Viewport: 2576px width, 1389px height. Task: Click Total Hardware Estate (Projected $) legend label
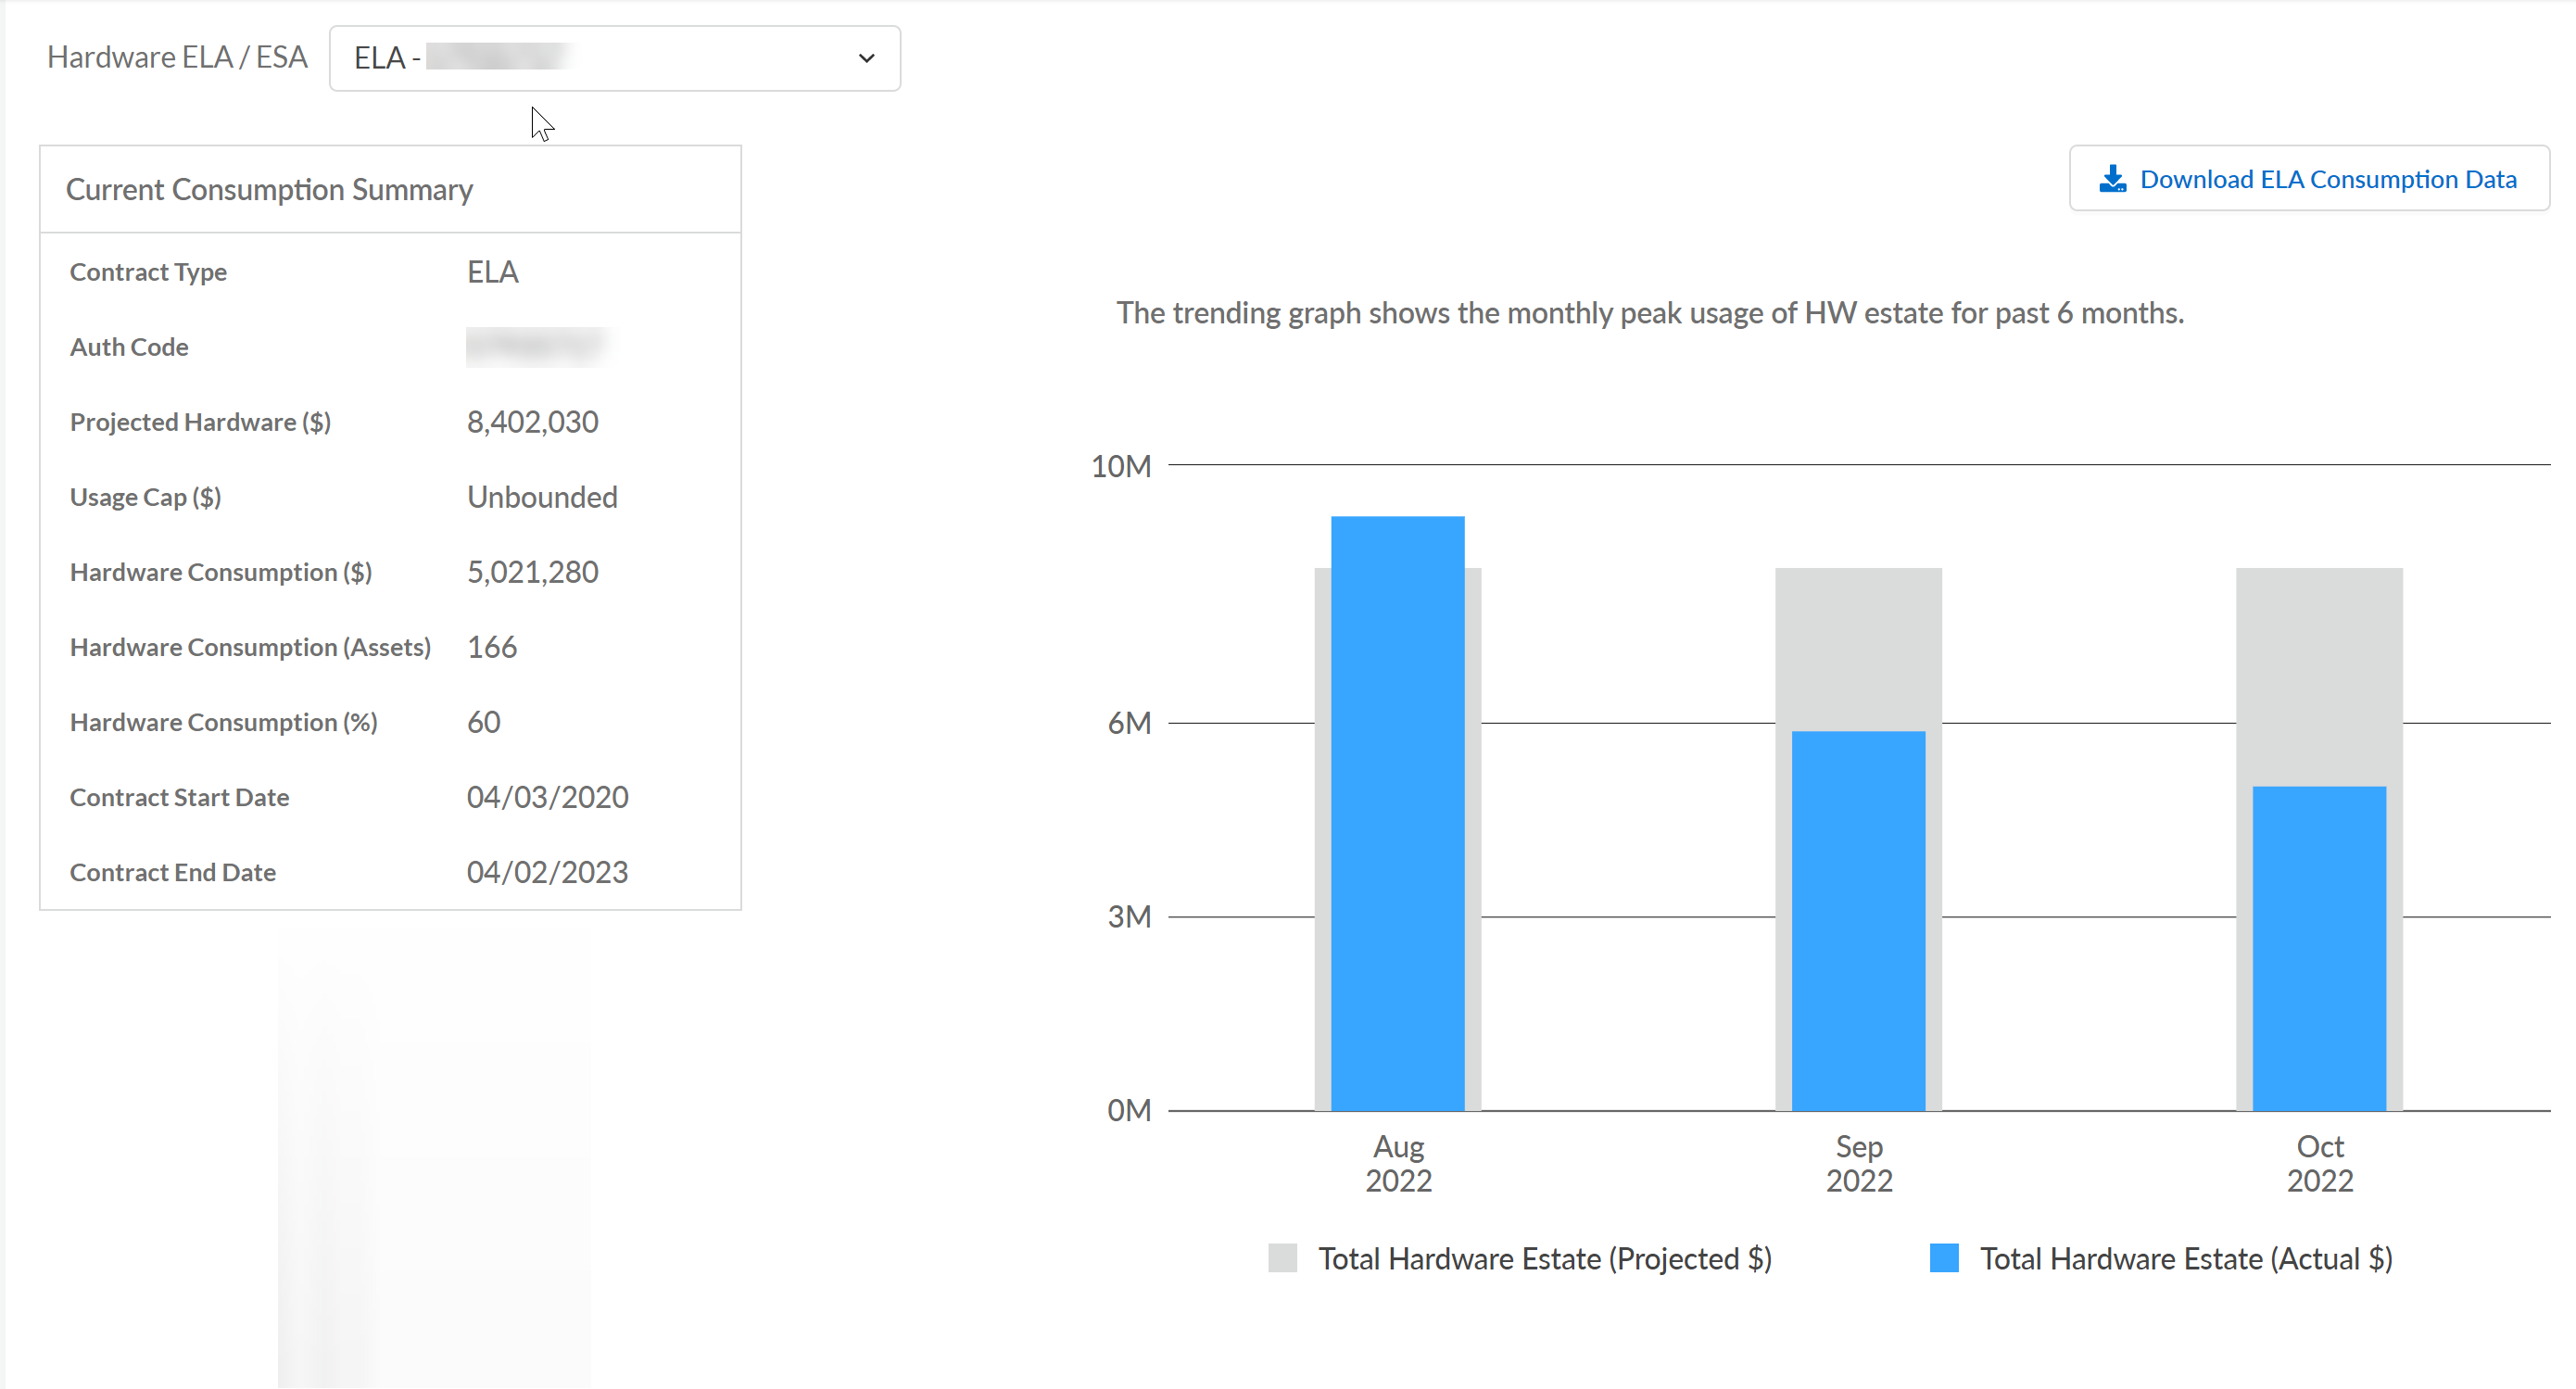pyautogui.click(x=1544, y=1258)
